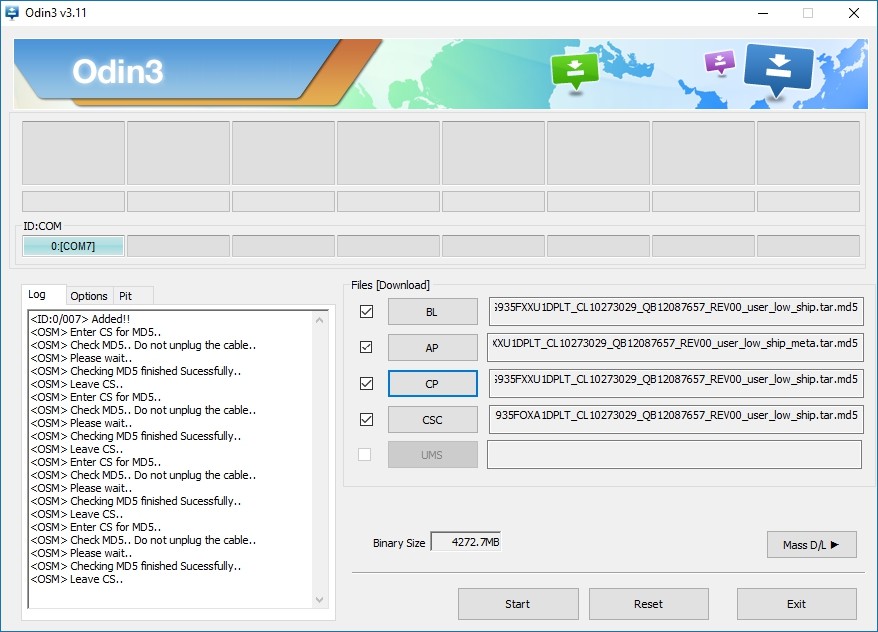Select the Log tab
The width and height of the screenshot is (878, 632).
click(37, 295)
